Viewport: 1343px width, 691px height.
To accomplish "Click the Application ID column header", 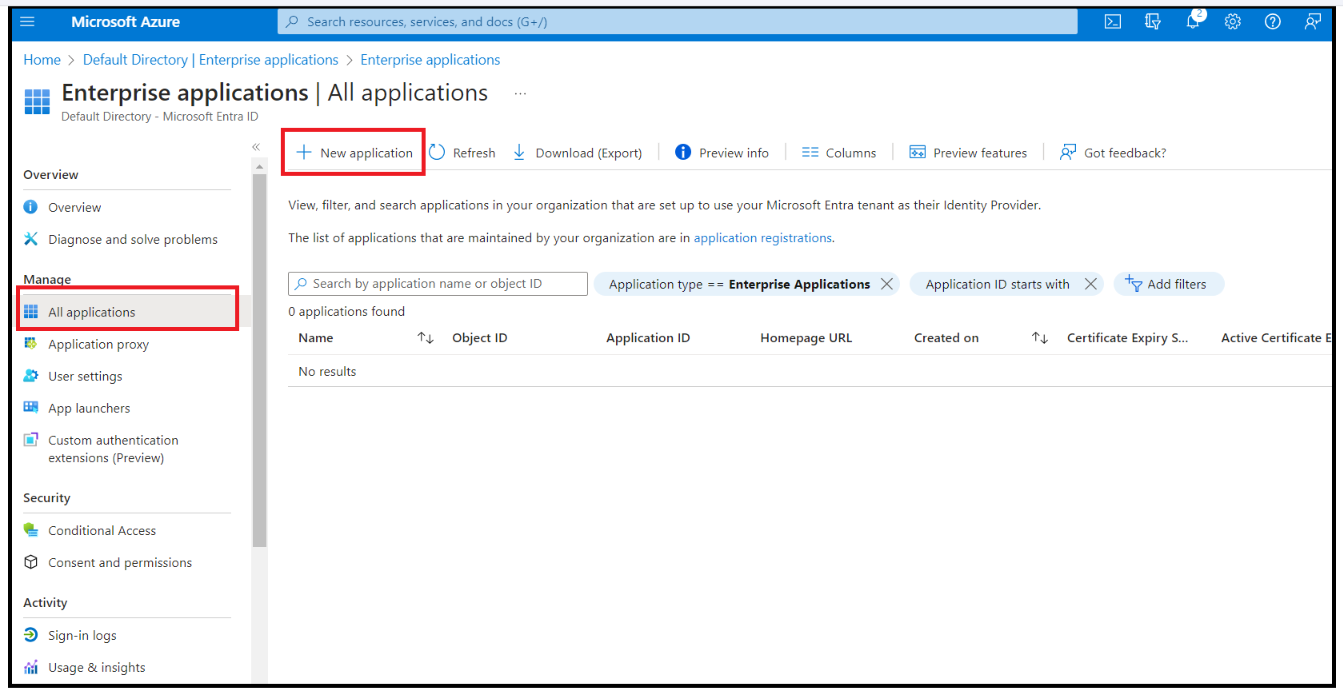I will click(x=648, y=338).
